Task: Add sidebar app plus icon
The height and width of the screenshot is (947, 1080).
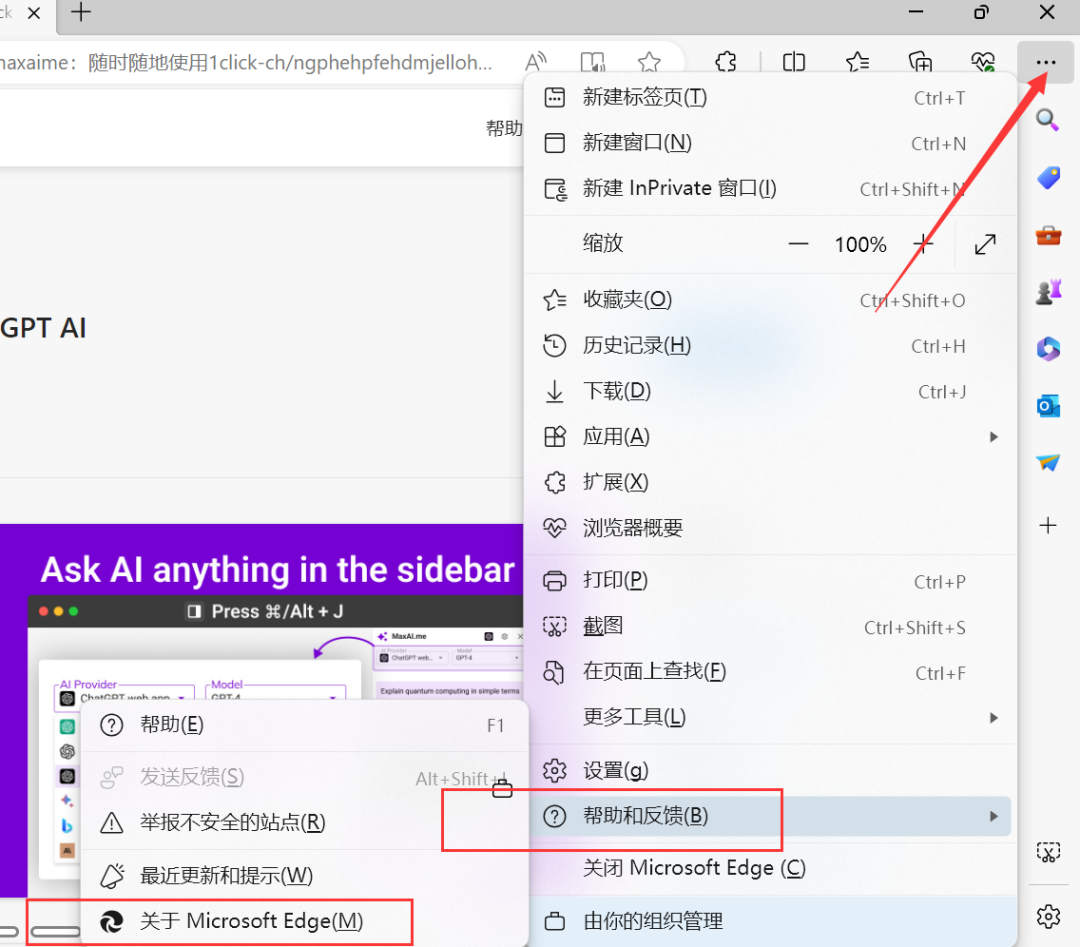Action: pos(1048,525)
